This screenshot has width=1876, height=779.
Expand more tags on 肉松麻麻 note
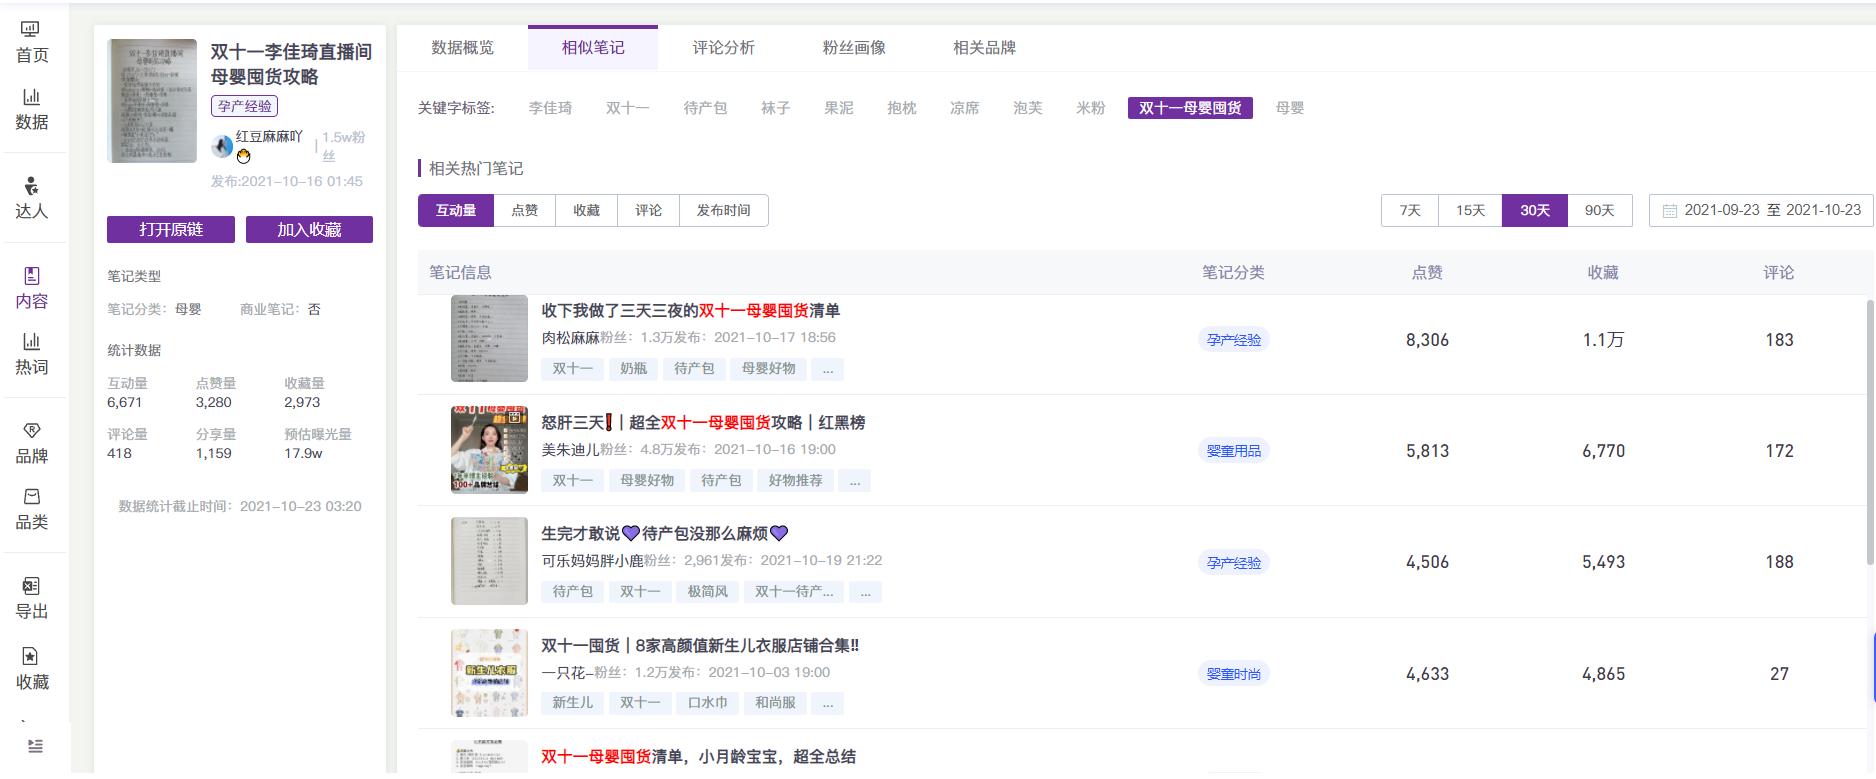pyautogui.click(x=827, y=369)
